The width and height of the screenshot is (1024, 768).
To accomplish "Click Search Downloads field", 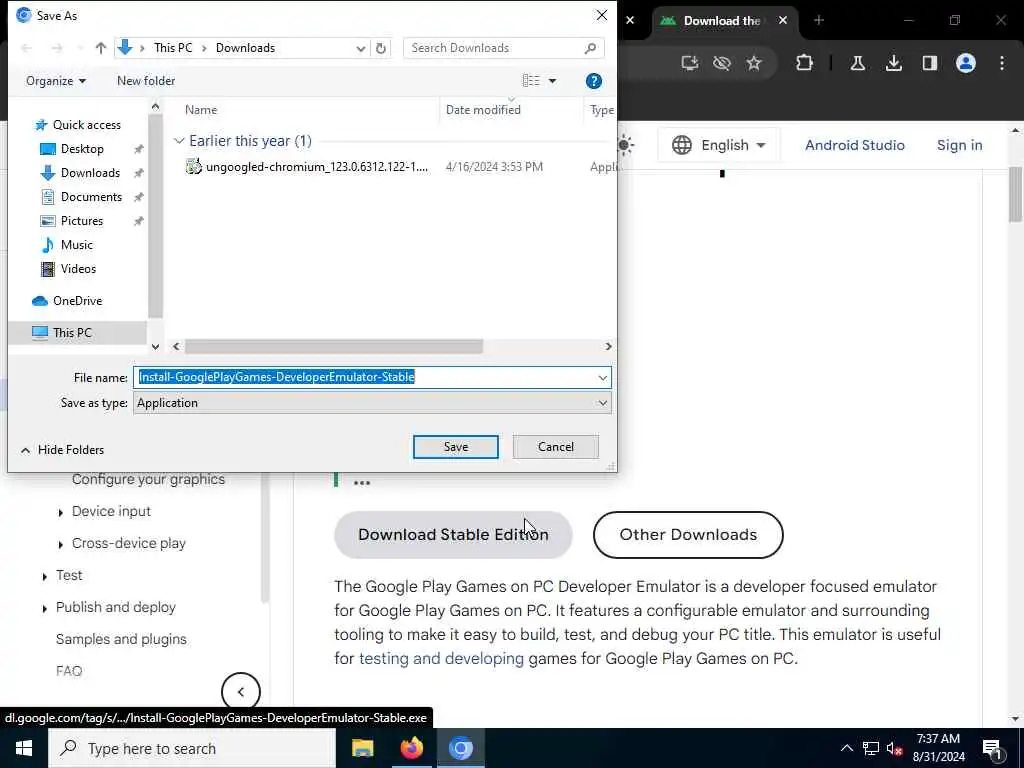I will 503,48.
